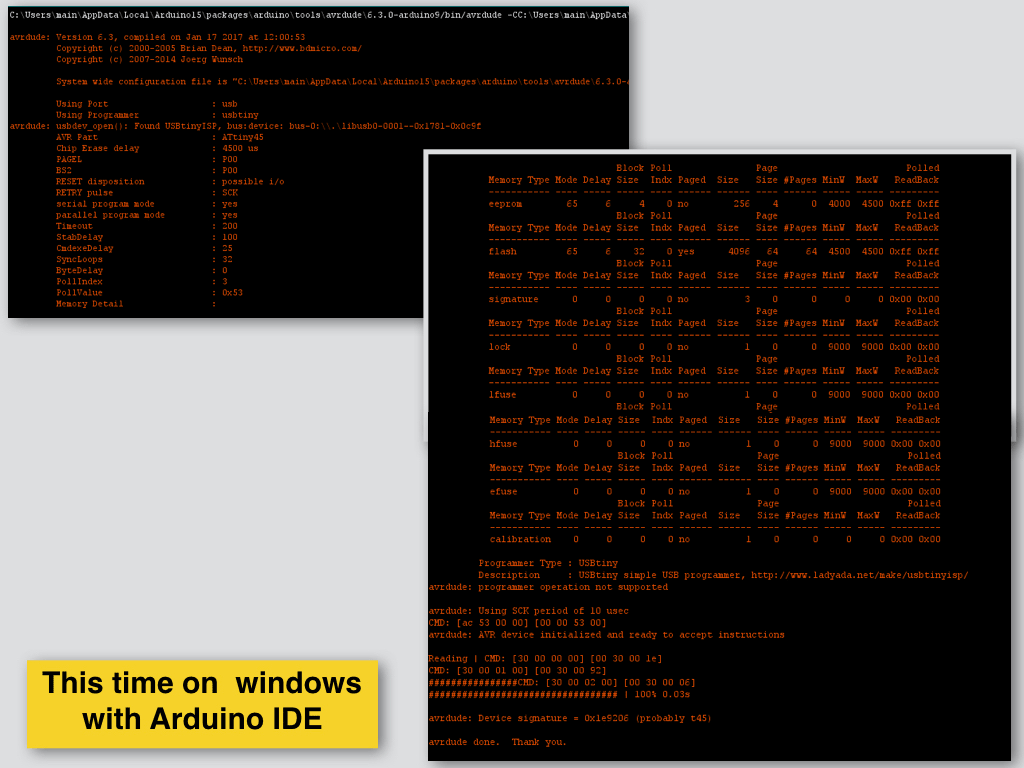1024x768 pixels.
Task: Click the ladyada.net usbtinyisp URL text
Action: (x=859, y=575)
